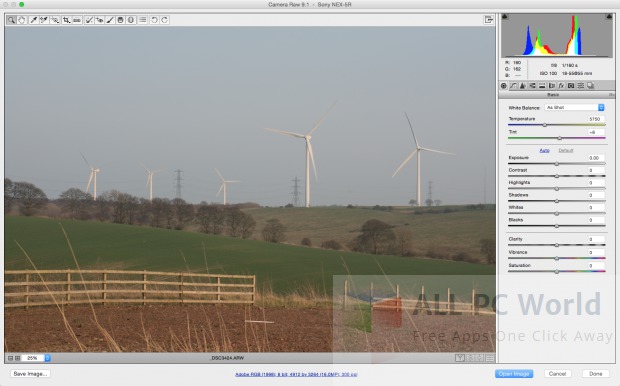Activate the Crop tool
The width and height of the screenshot is (620, 386).
[66, 20]
